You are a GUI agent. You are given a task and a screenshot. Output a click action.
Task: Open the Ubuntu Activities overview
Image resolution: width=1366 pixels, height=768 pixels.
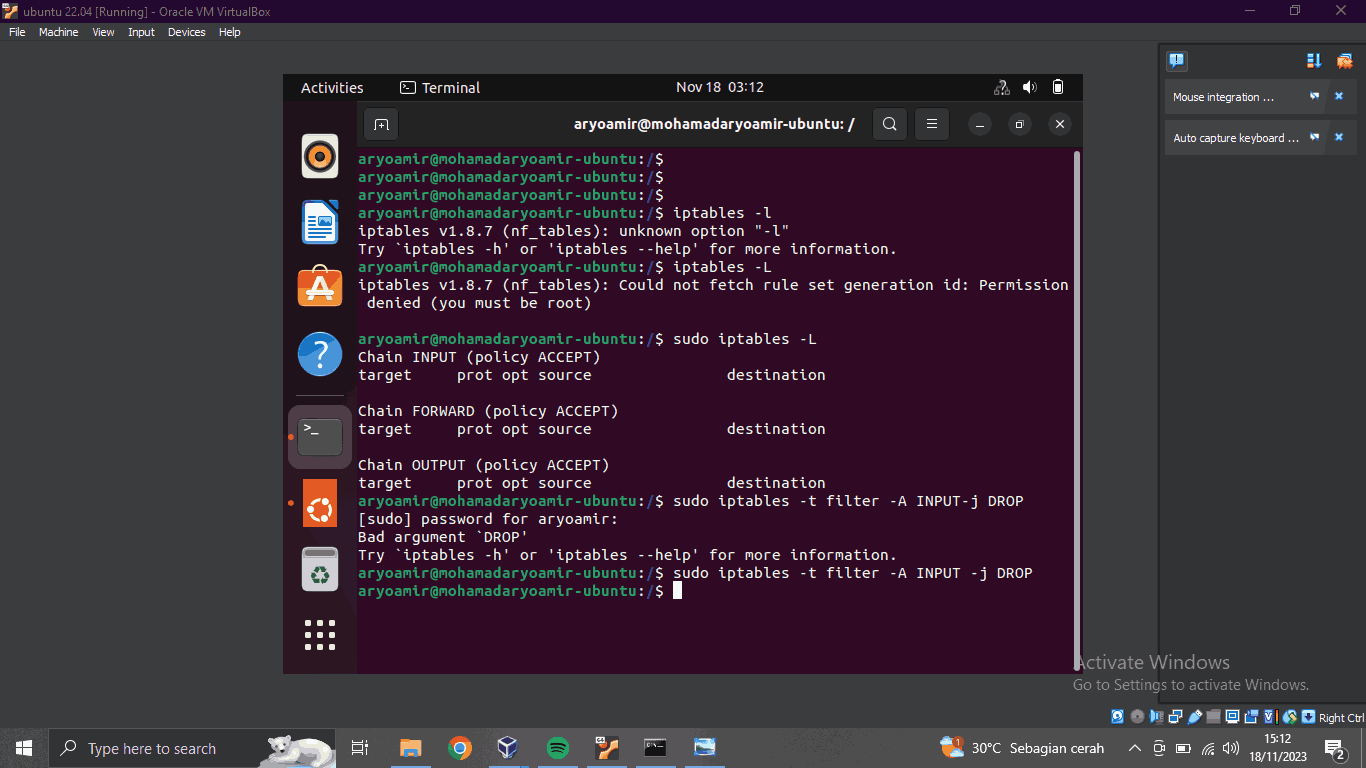pos(332,87)
